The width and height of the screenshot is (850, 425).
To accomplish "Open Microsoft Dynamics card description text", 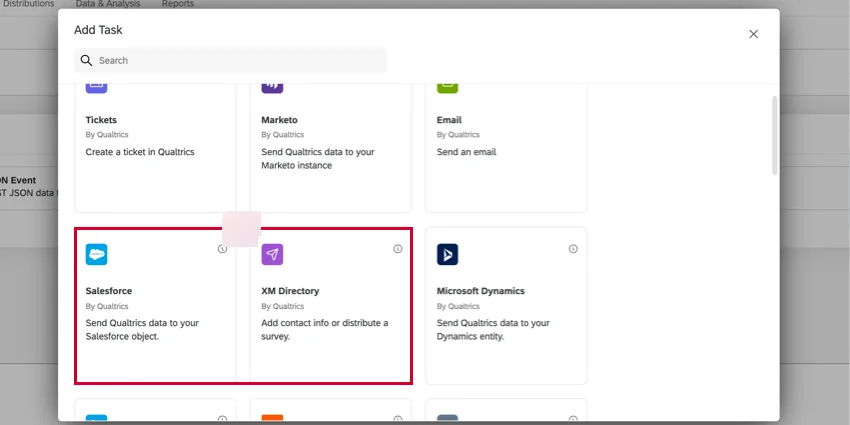I will [493, 329].
